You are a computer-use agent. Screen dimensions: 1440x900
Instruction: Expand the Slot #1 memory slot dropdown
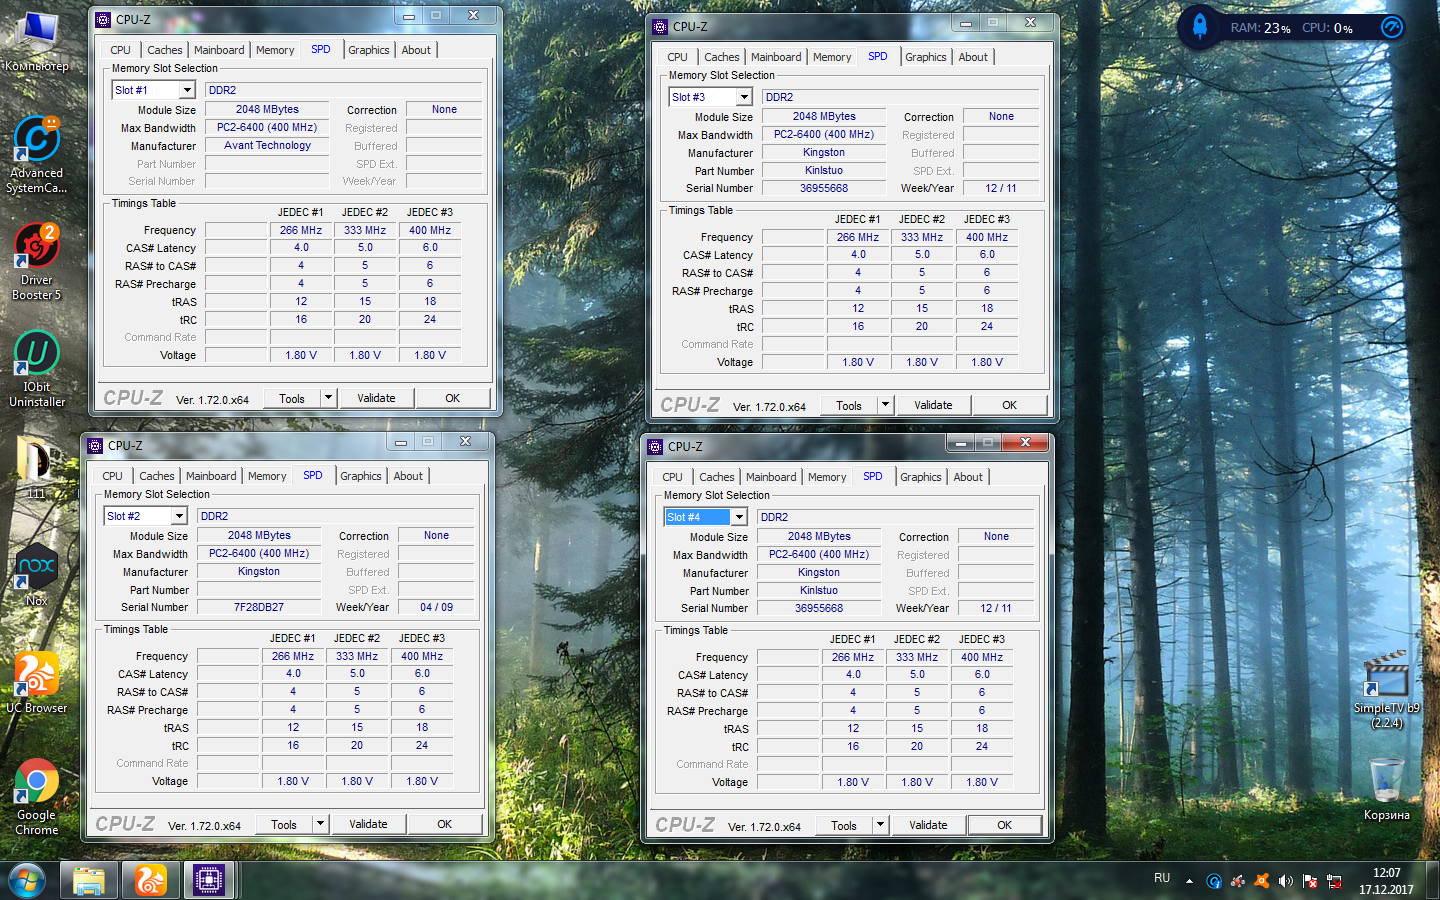click(x=187, y=90)
